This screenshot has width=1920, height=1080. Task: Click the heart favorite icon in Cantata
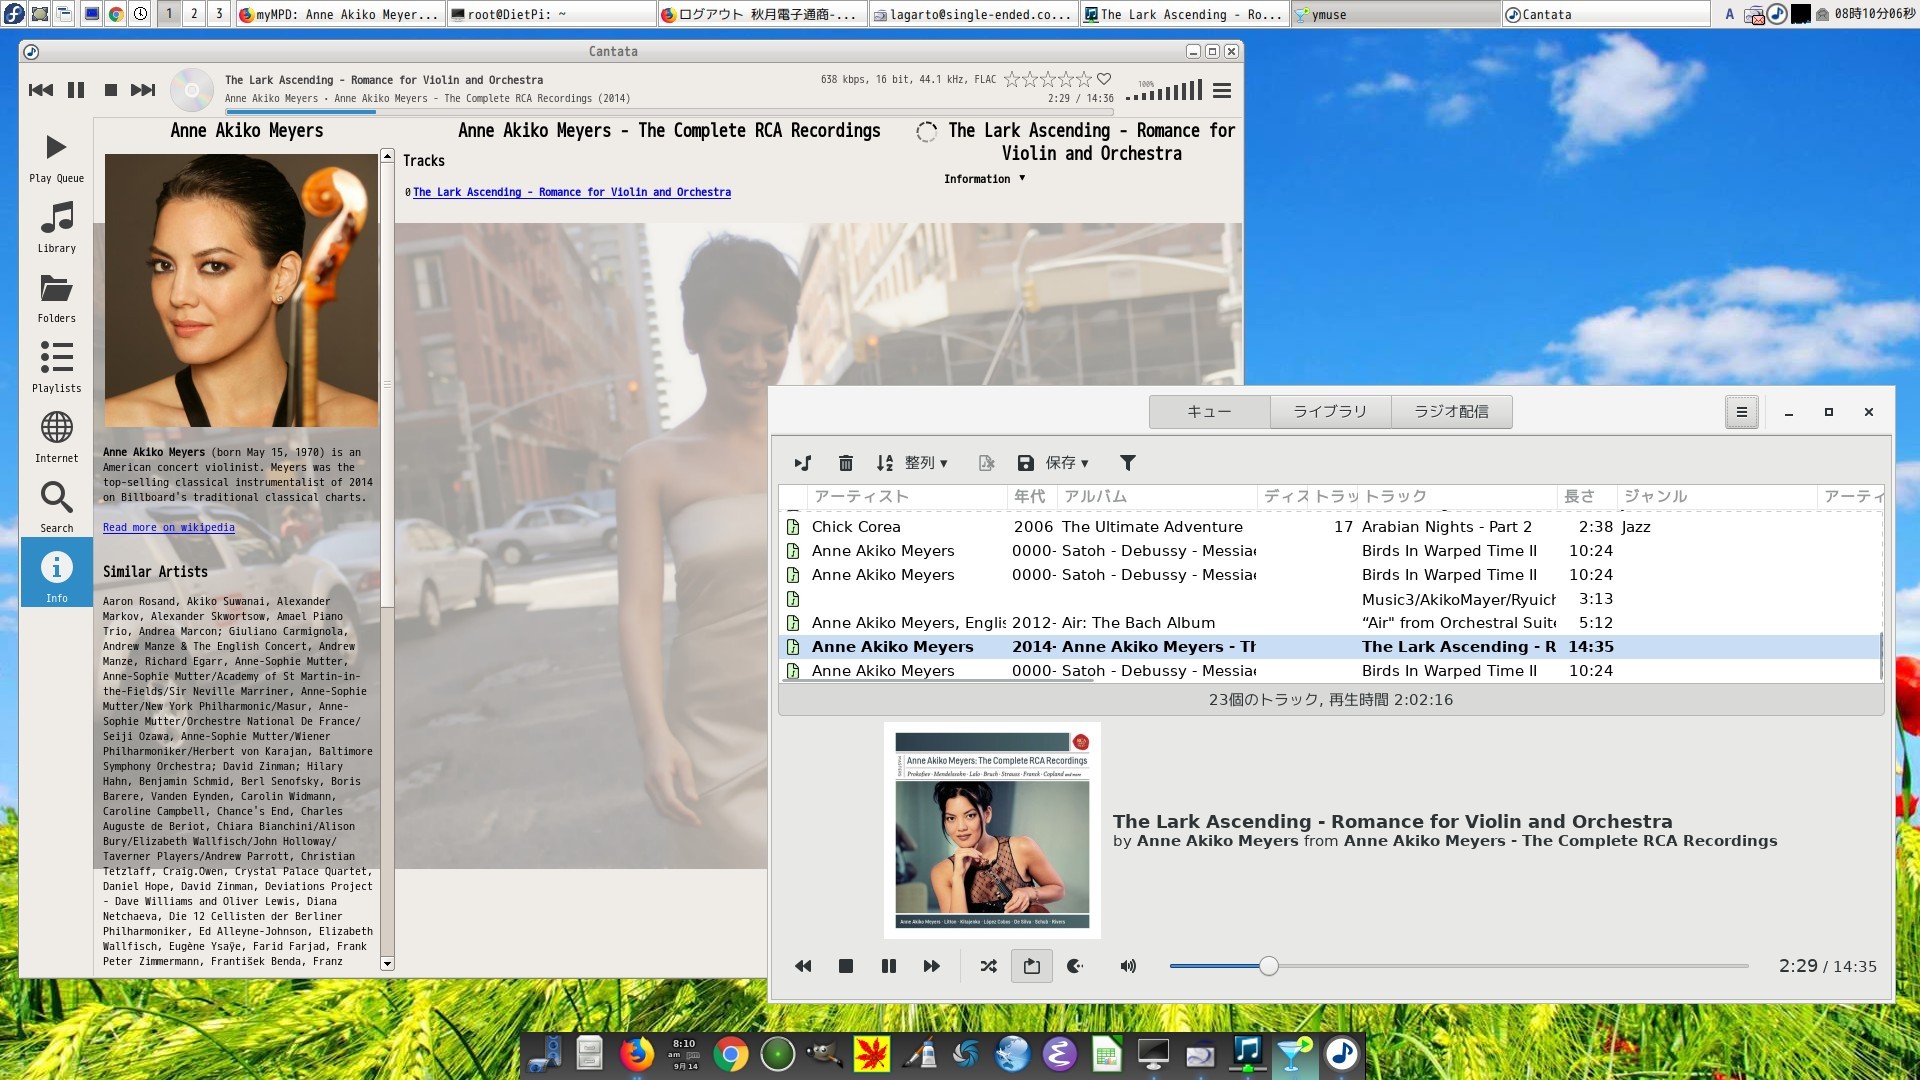1104,79
